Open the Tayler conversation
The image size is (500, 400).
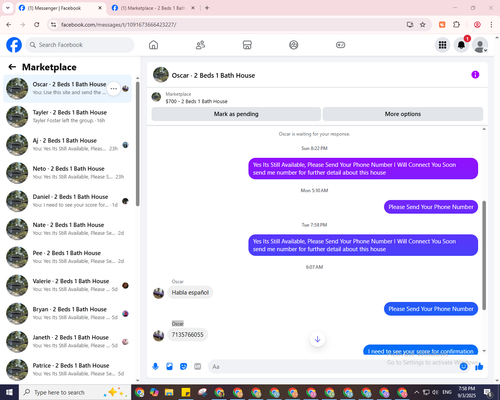(x=68, y=117)
